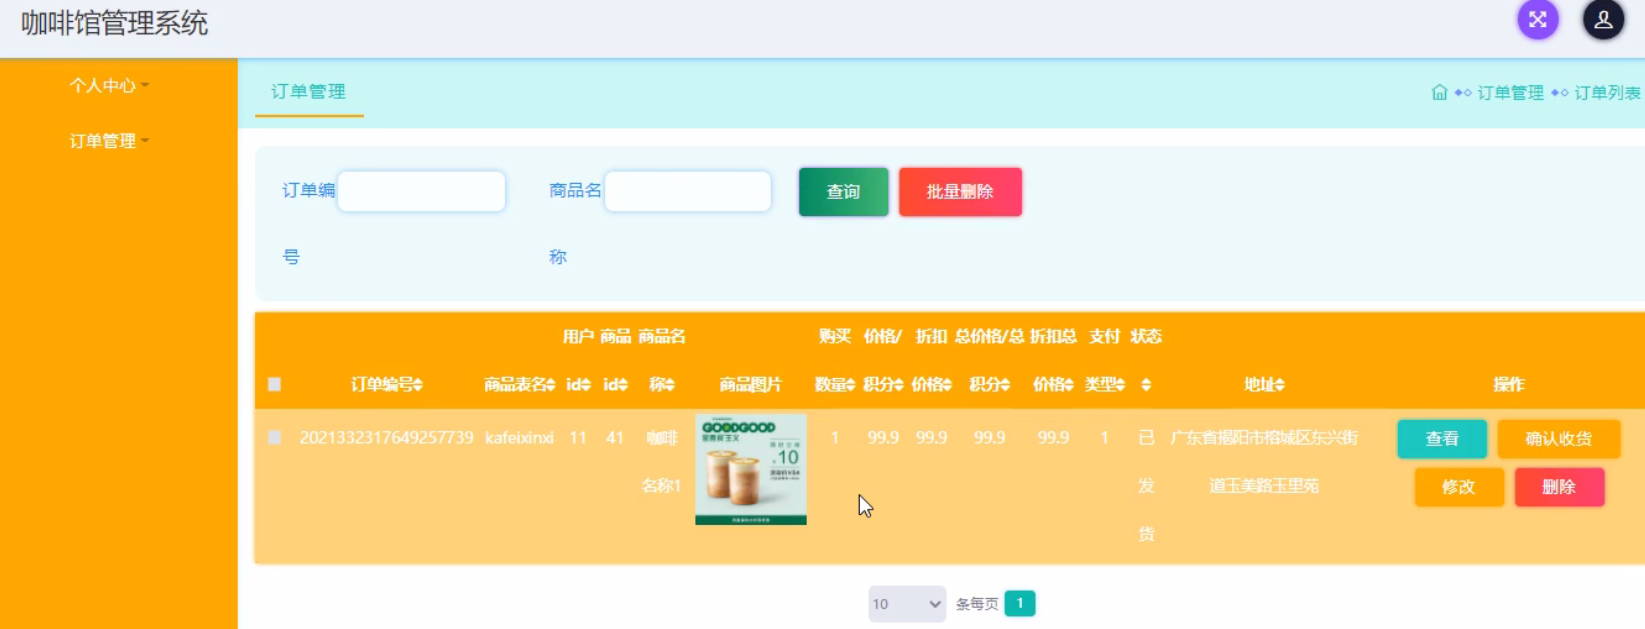
Task: Click the 订单管理 breadcrumb link
Action: point(1510,93)
